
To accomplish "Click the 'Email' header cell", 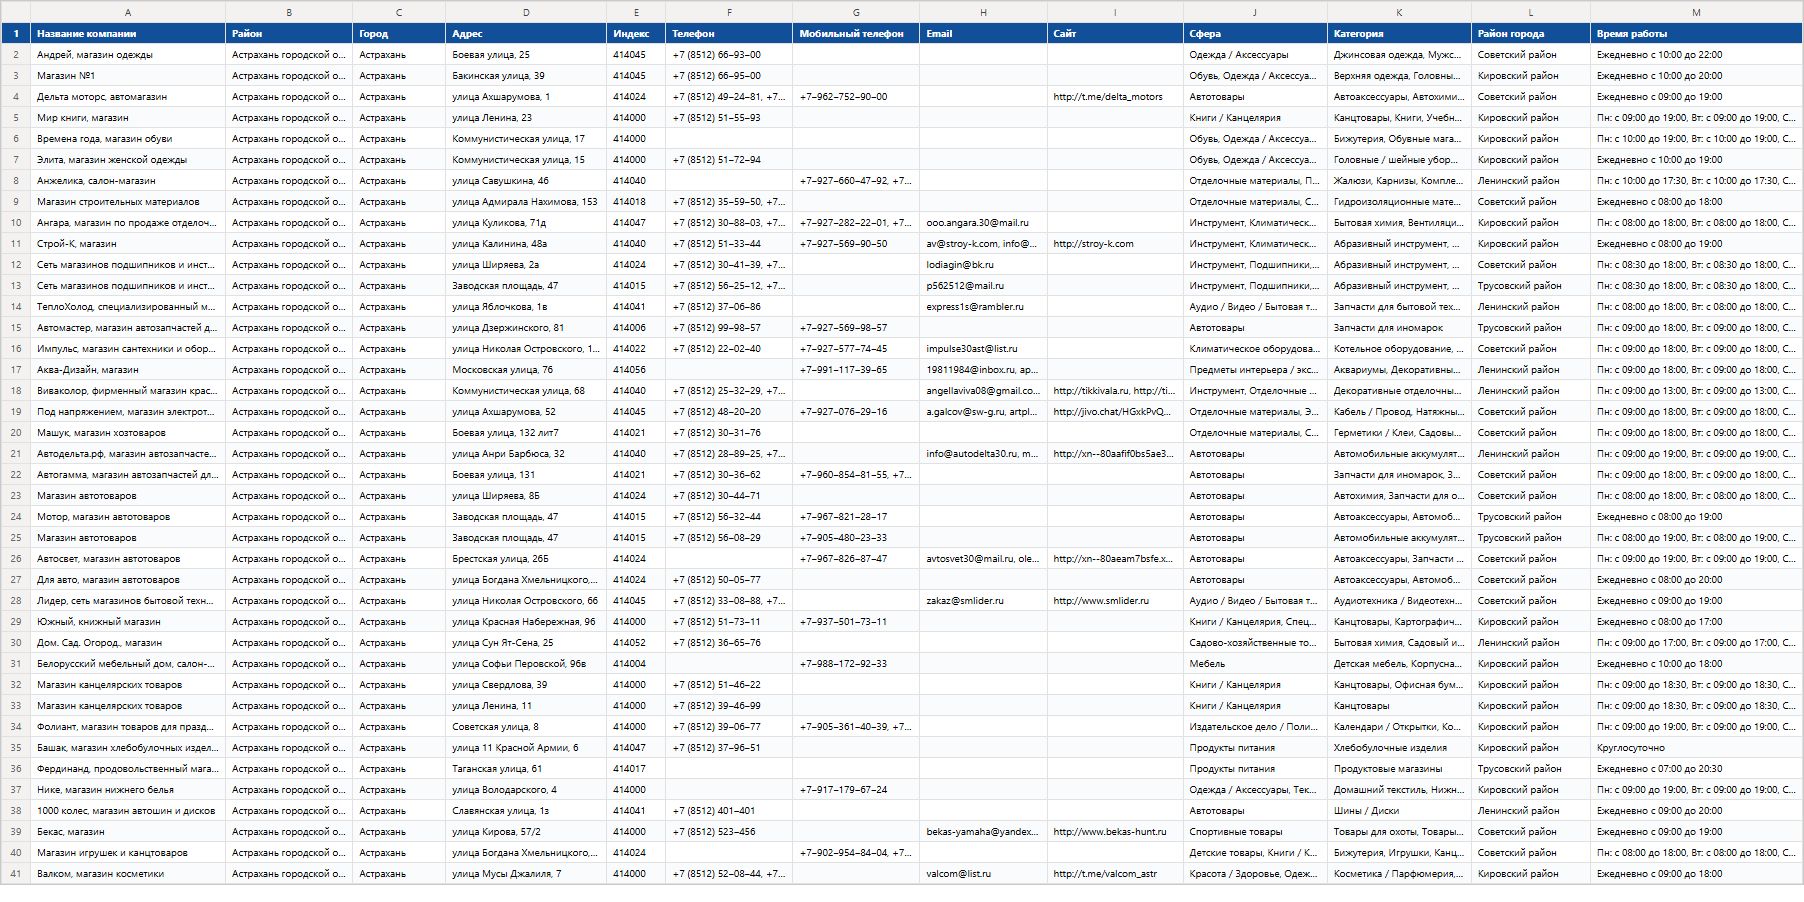I will 983,34.
